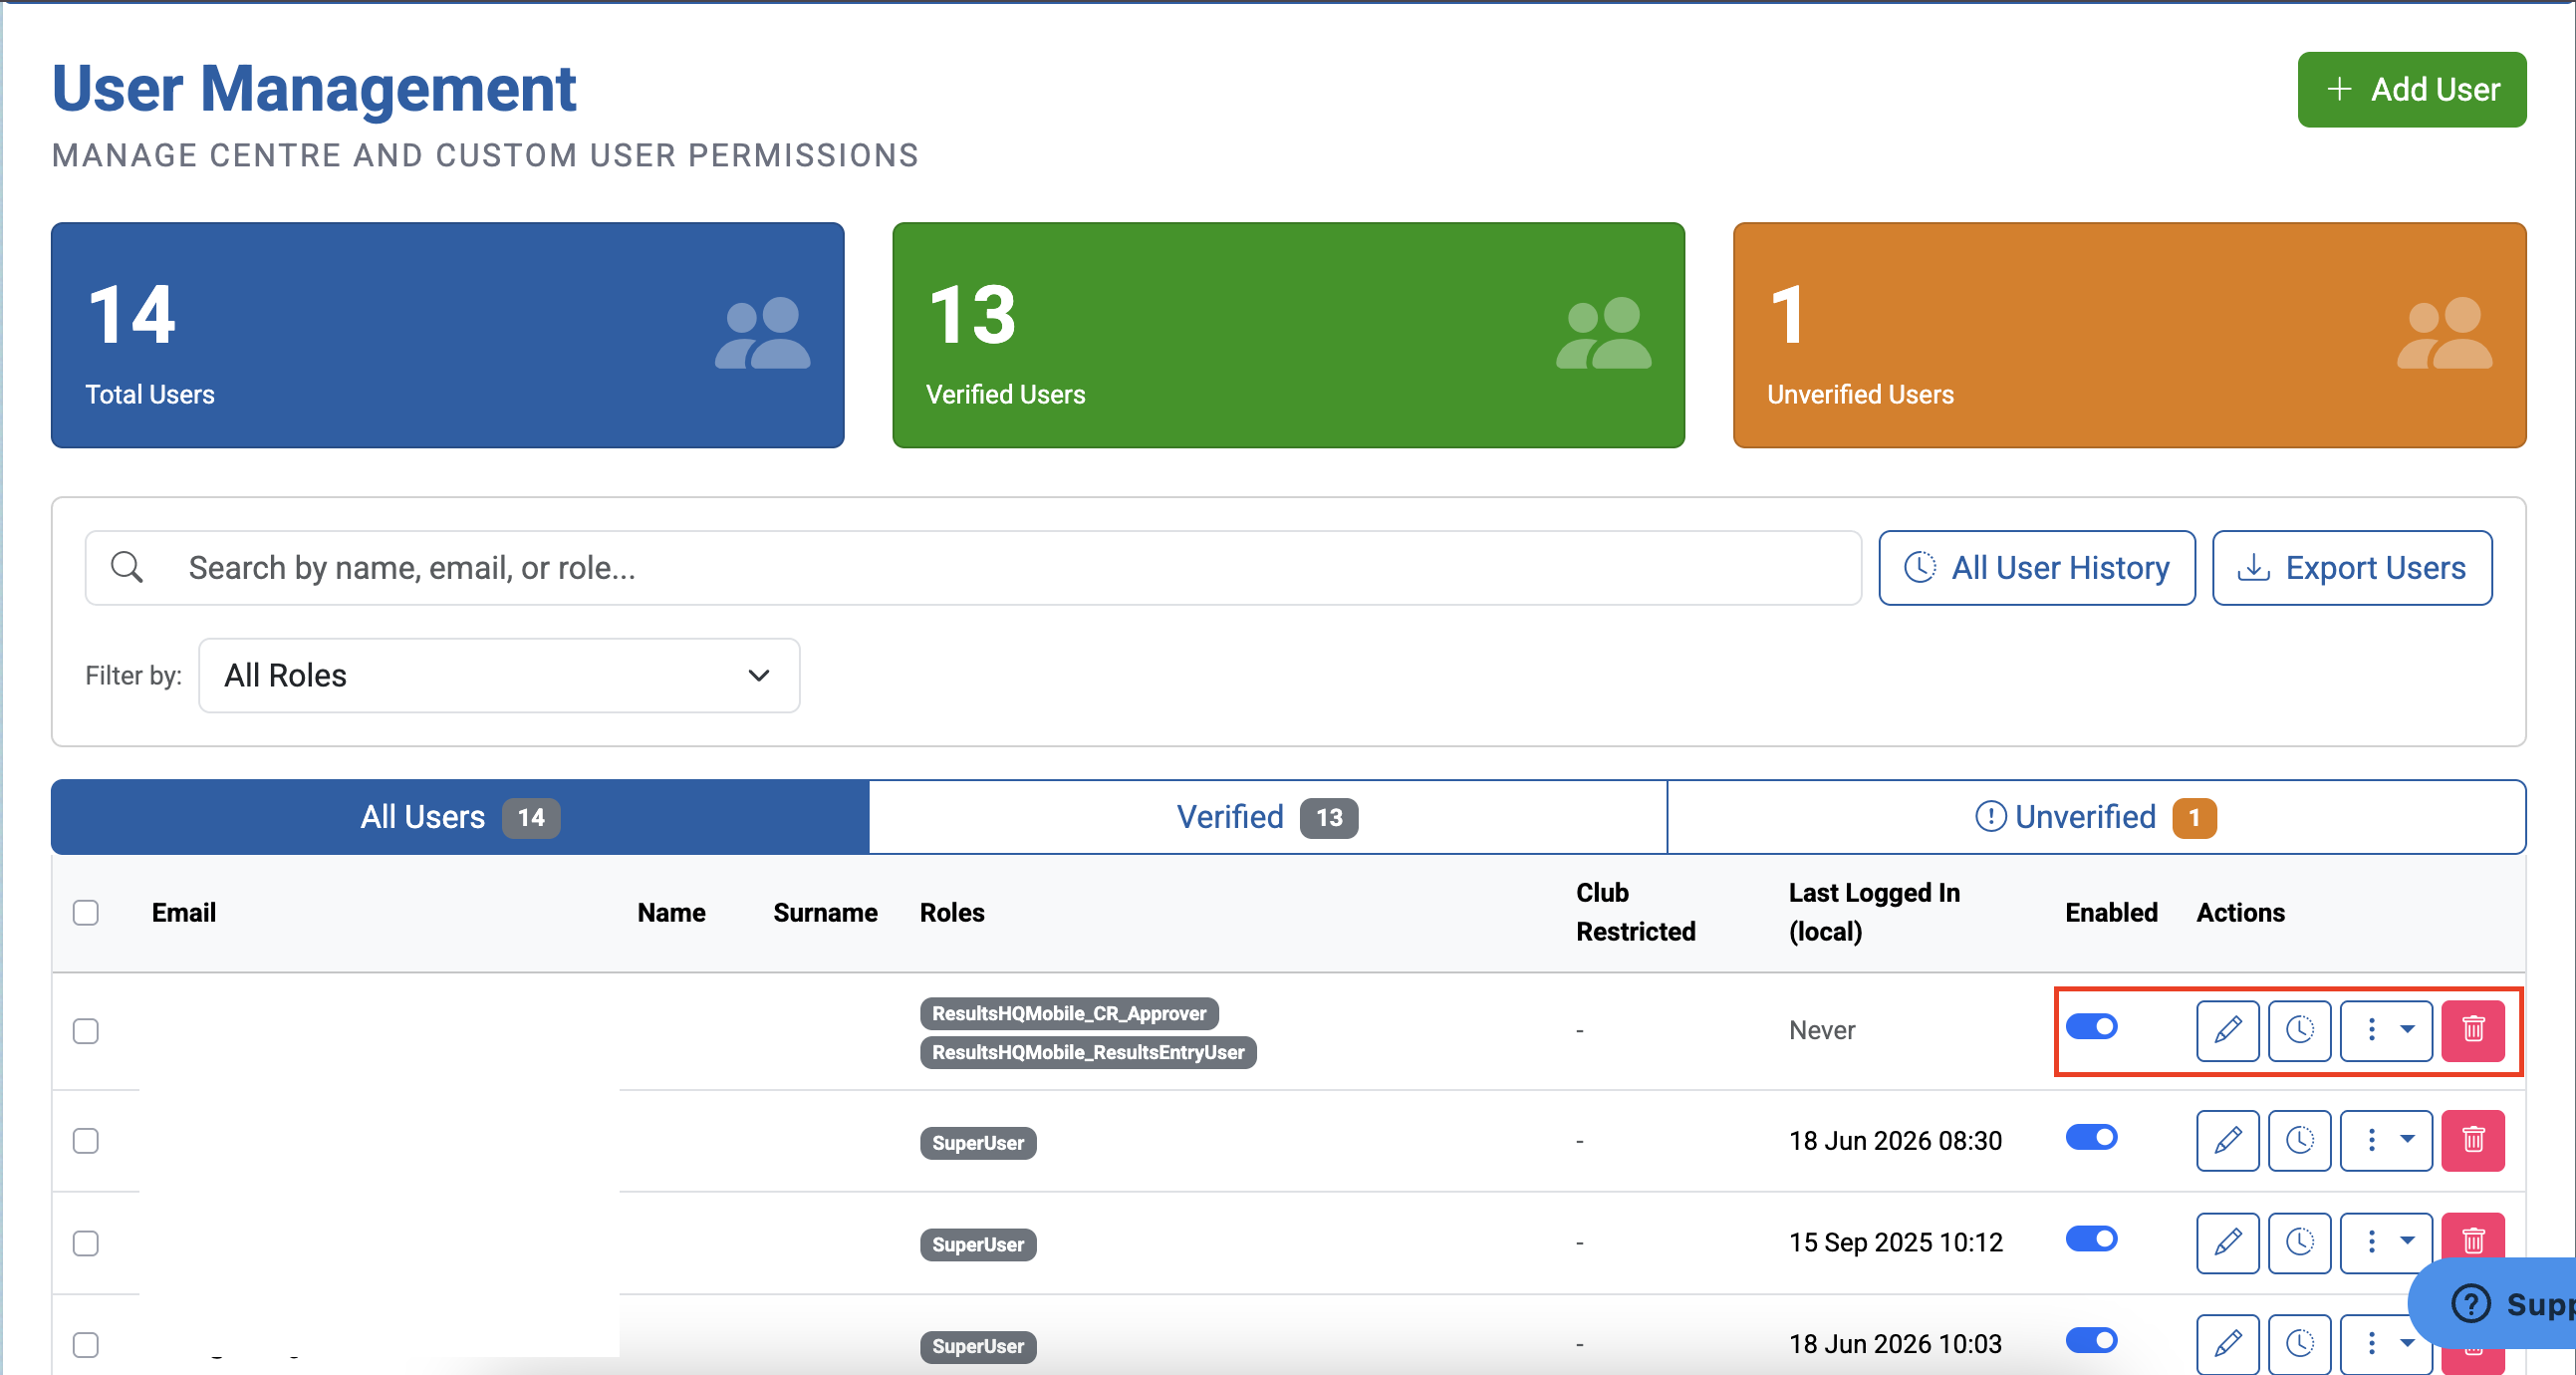Viewport: 2576px width, 1375px height.
Task: Open the All Roles filter dropdown
Action: (x=499, y=675)
